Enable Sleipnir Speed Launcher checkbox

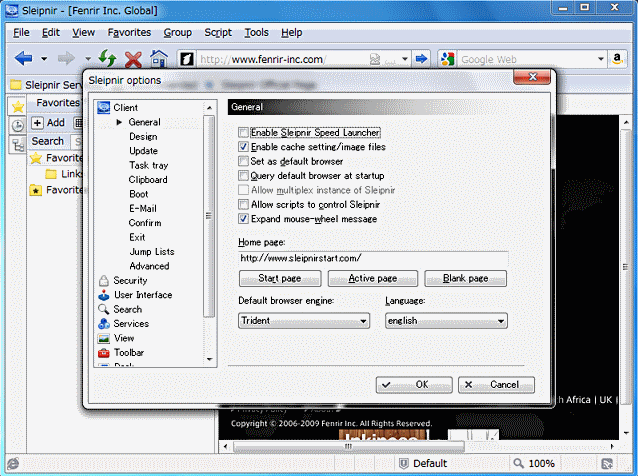pos(243,133)
